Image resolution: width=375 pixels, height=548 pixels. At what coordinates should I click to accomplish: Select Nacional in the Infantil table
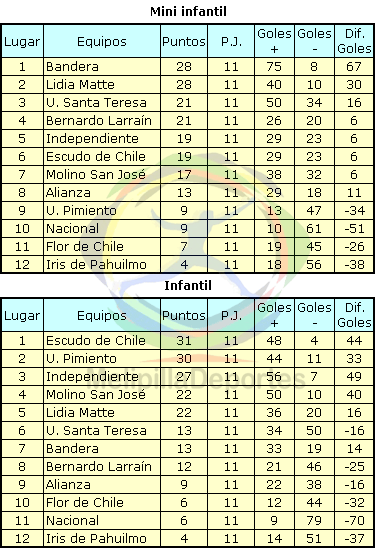tap(72, 520)
